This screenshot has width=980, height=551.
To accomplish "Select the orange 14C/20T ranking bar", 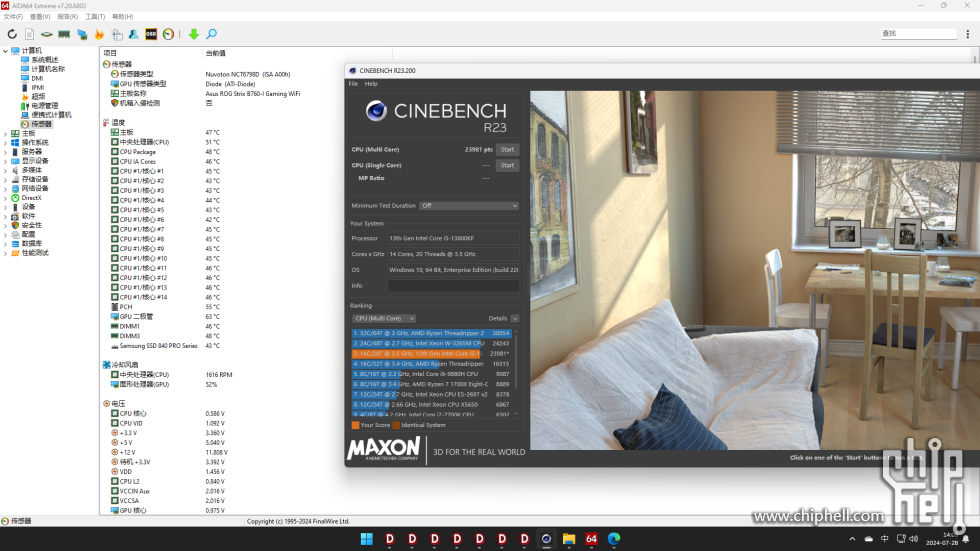I will pyautogui.click(x=431, y=354).
